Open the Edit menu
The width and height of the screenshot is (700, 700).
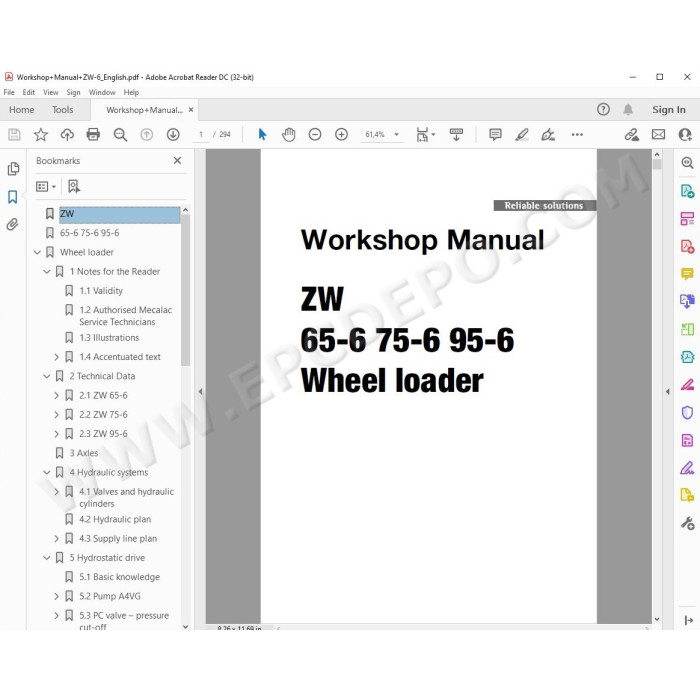[29, 92]
